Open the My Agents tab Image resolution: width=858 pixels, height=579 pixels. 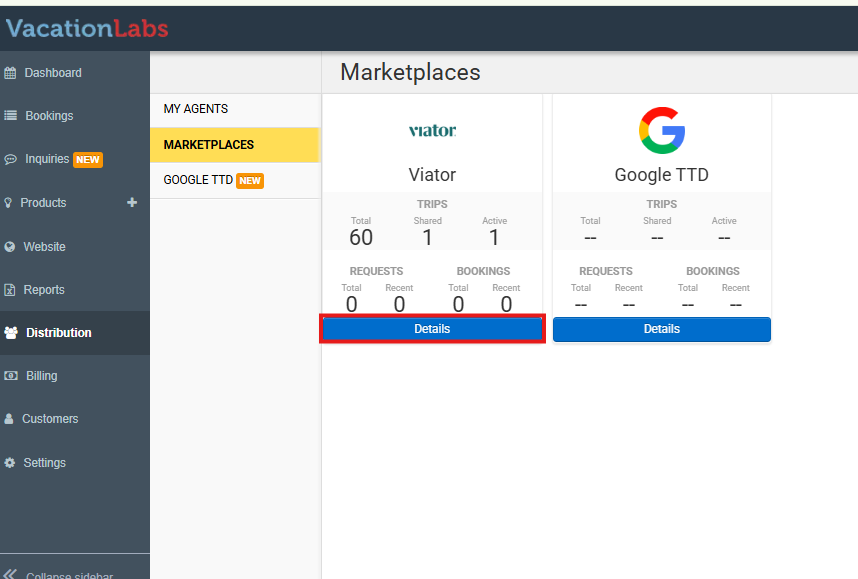click(x=196, y=109)
